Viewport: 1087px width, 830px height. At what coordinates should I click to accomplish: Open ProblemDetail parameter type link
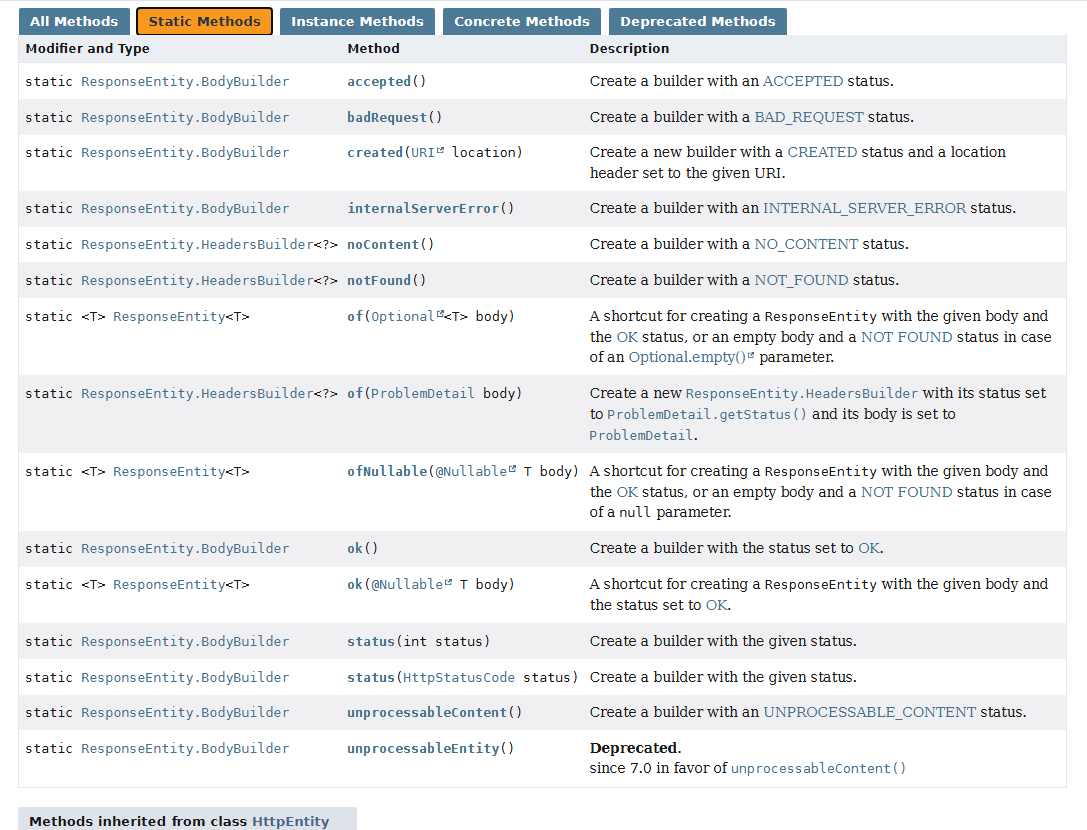[423, 394]
